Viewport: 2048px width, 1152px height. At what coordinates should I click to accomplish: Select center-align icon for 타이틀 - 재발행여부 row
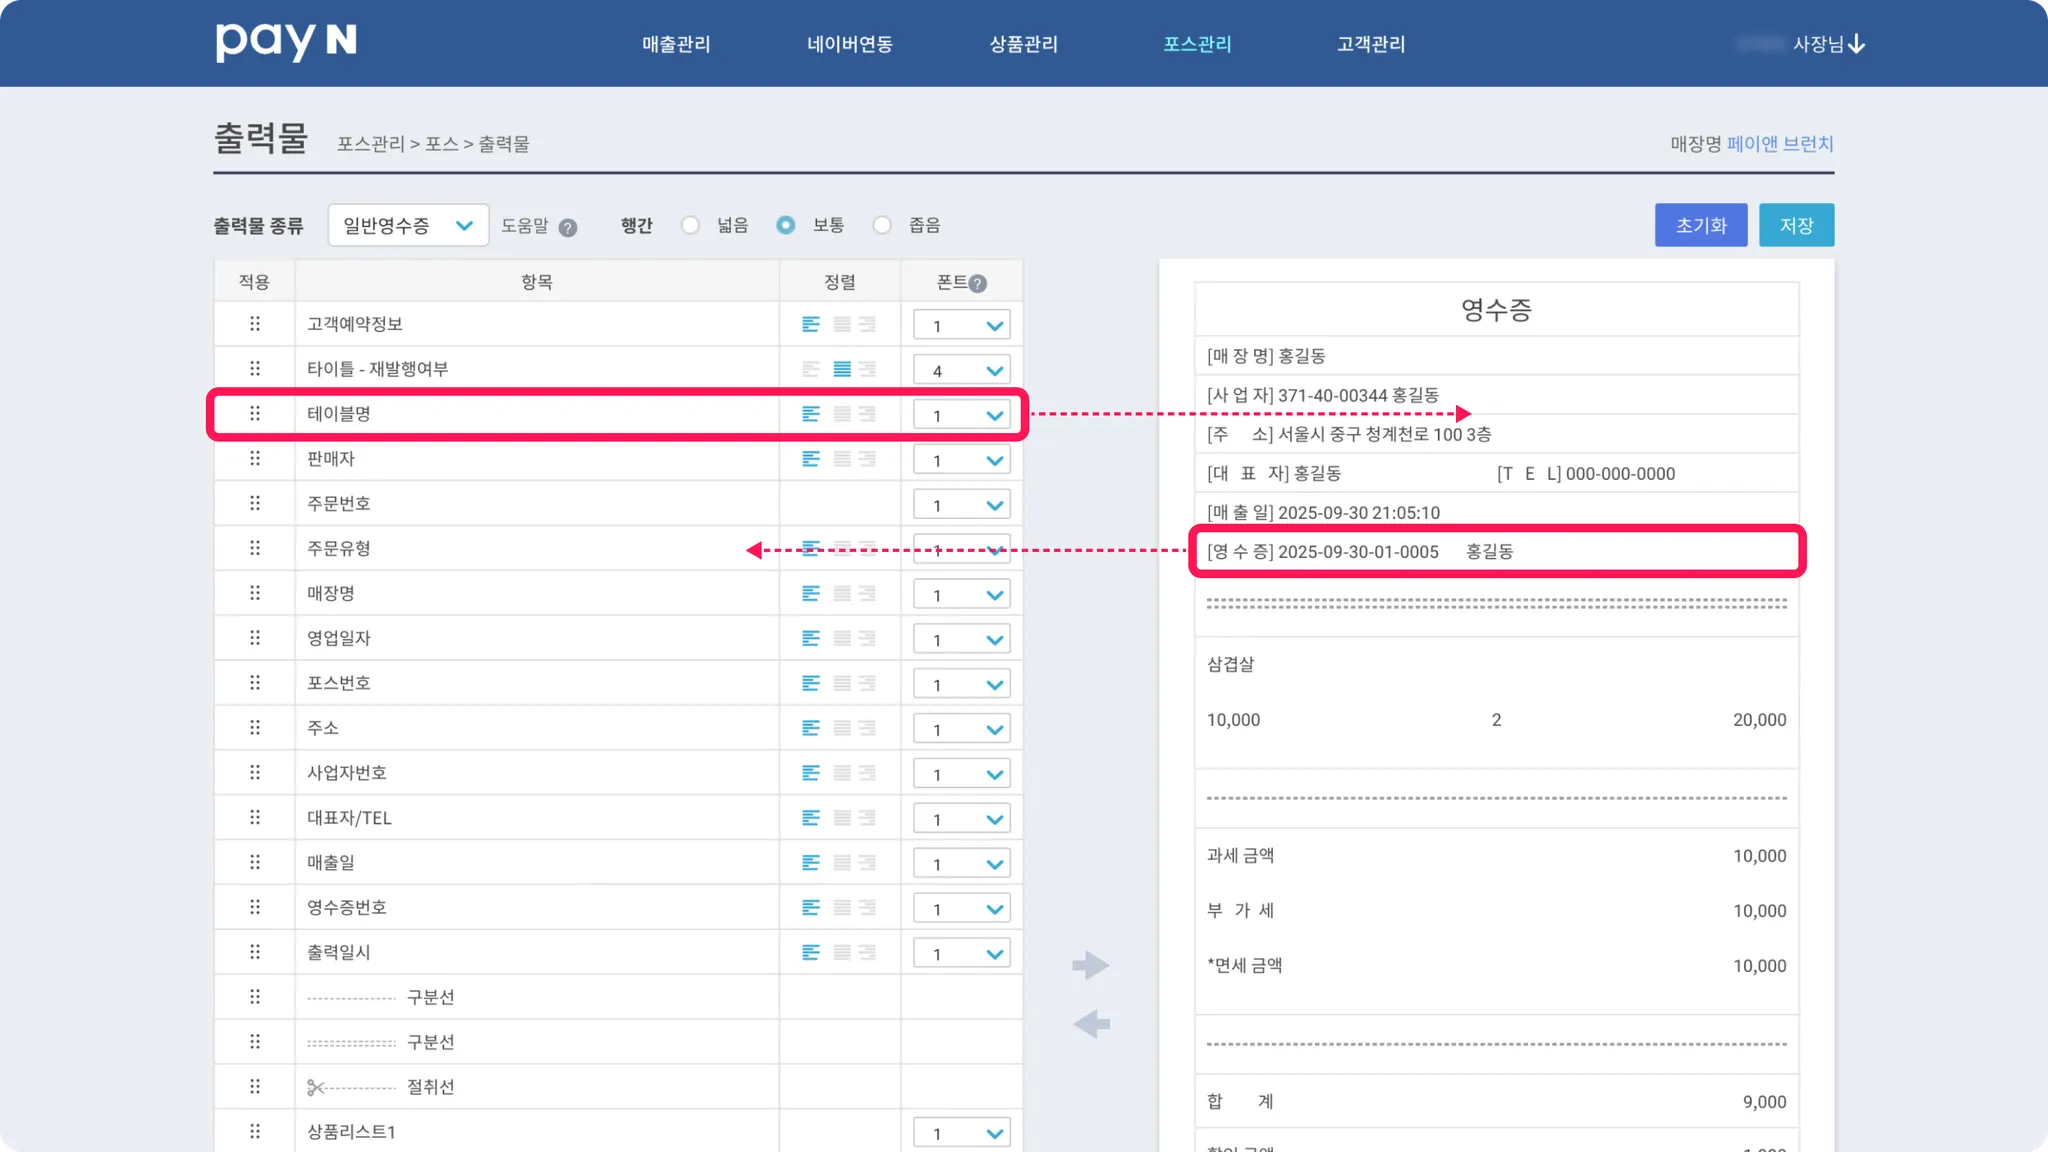842,369
